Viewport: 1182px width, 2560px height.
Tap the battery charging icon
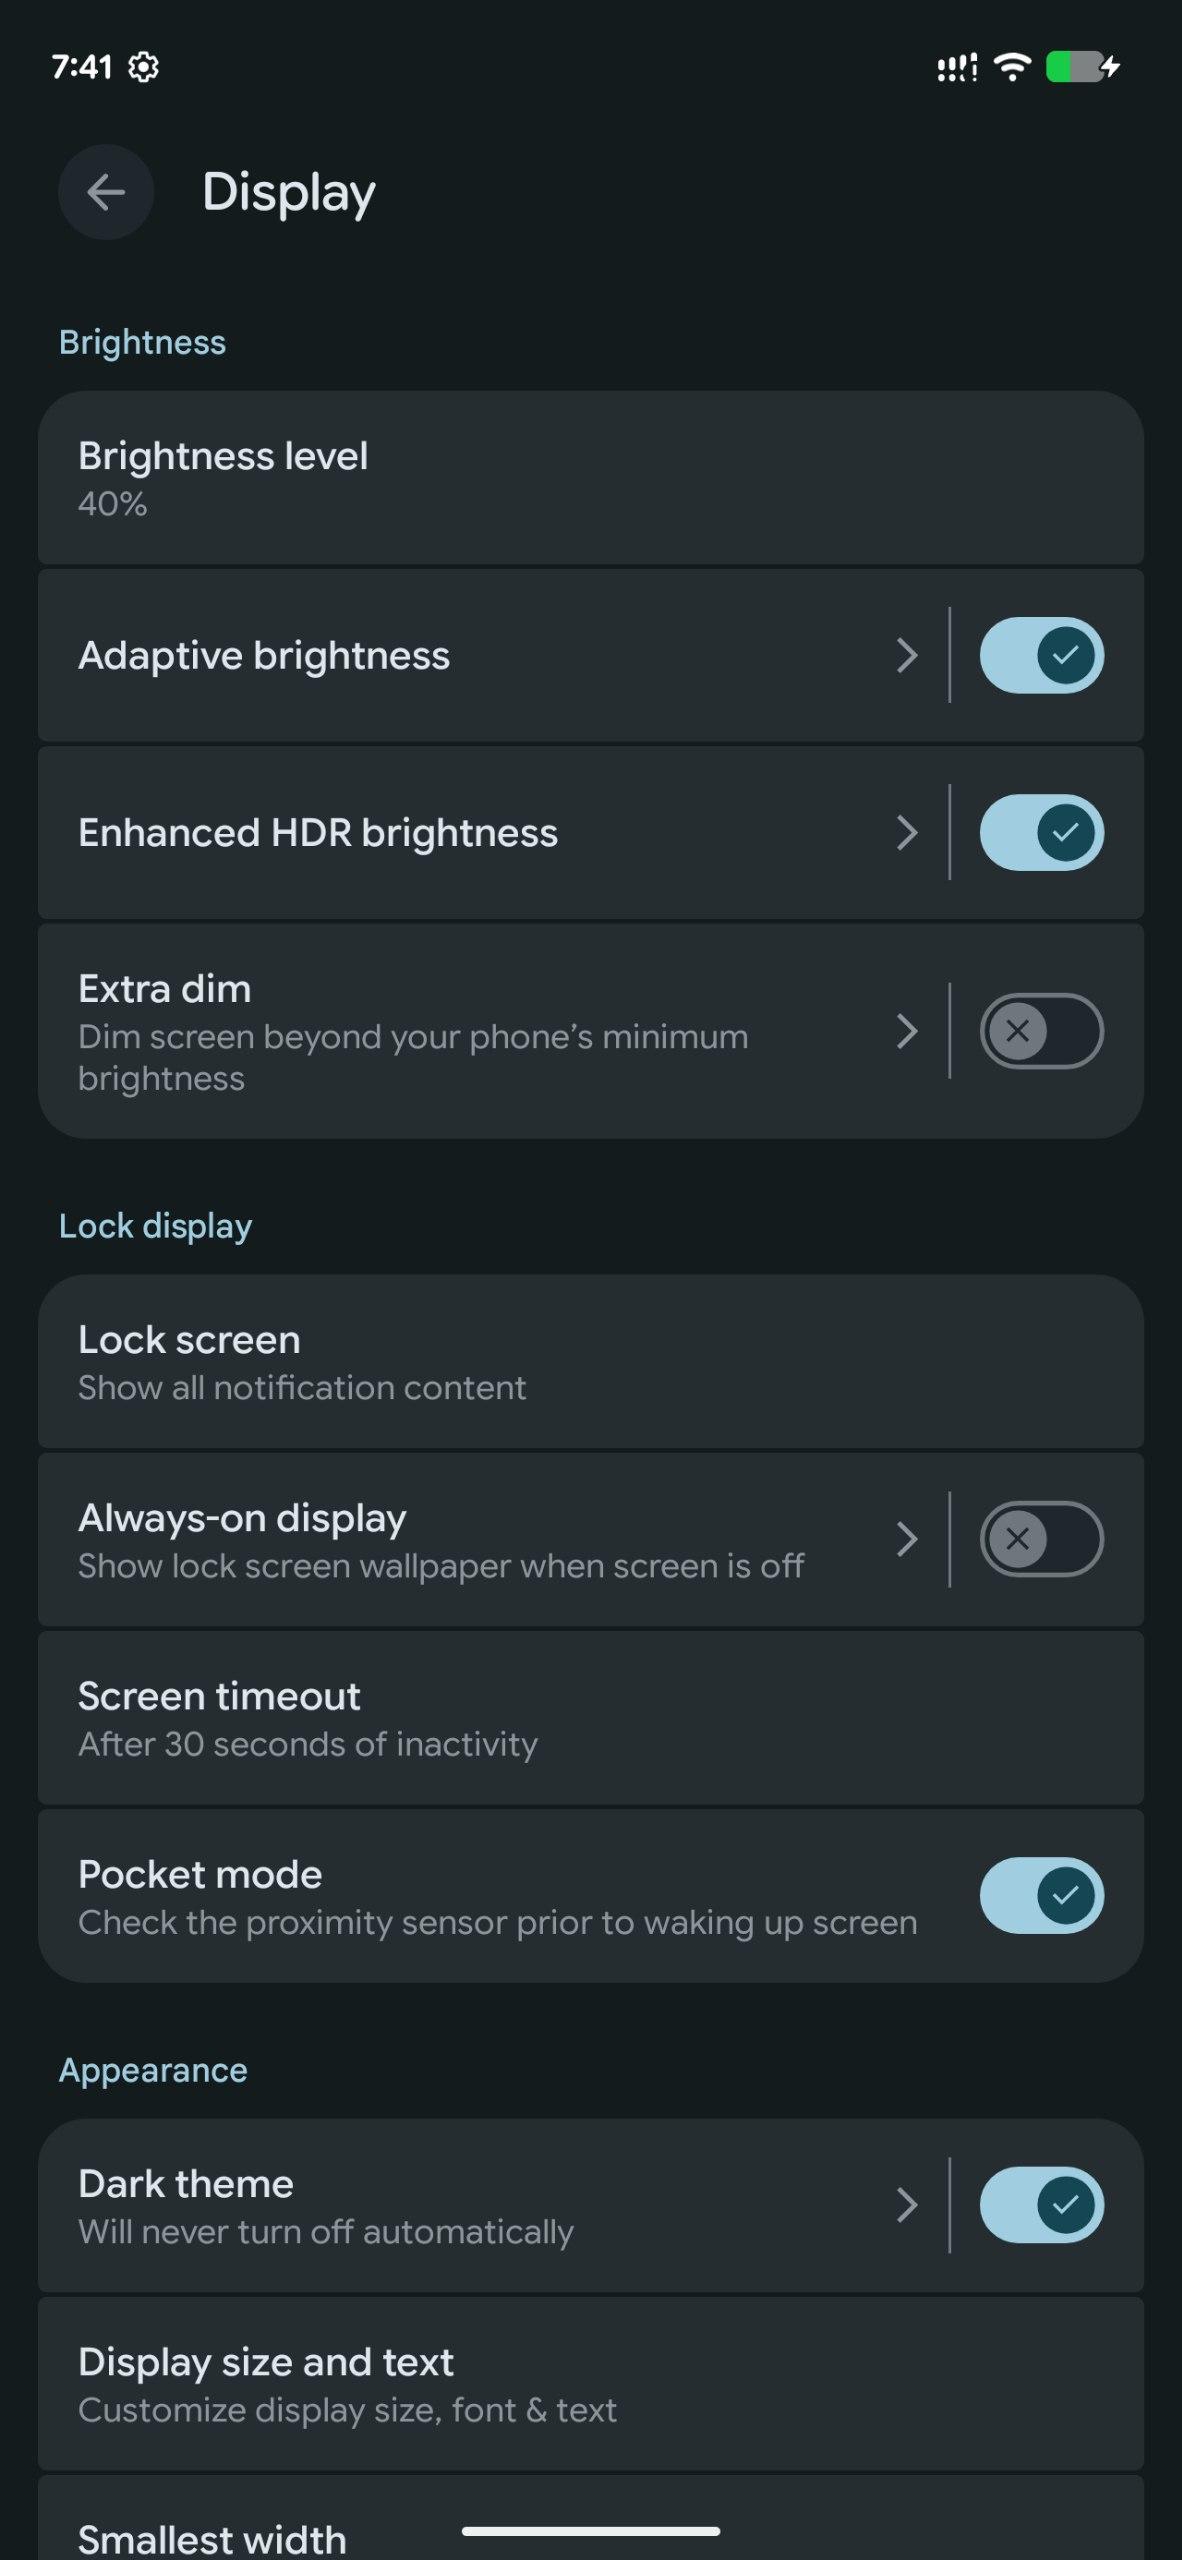pos(1082,67)
